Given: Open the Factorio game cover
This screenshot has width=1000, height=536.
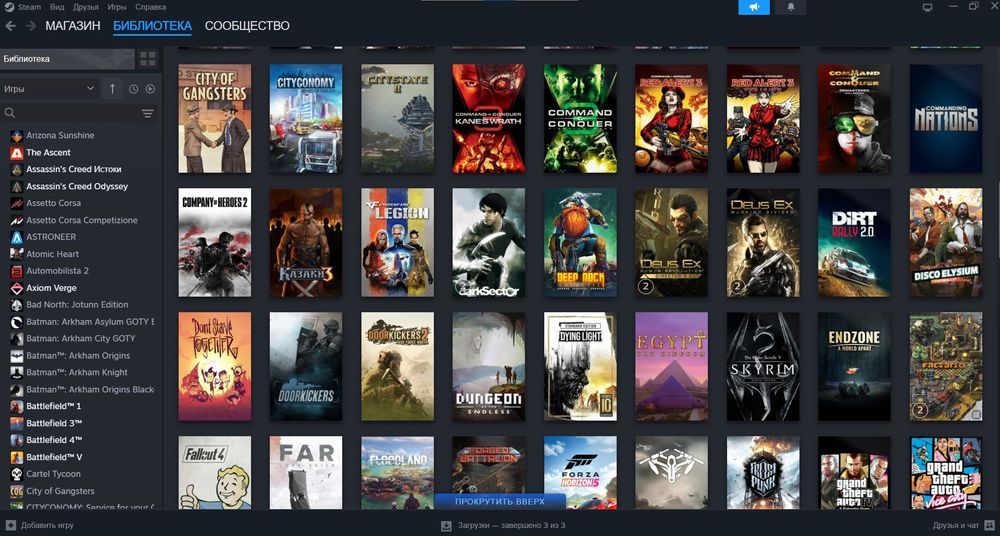Looking at the screenshot, I should (946, 366).
